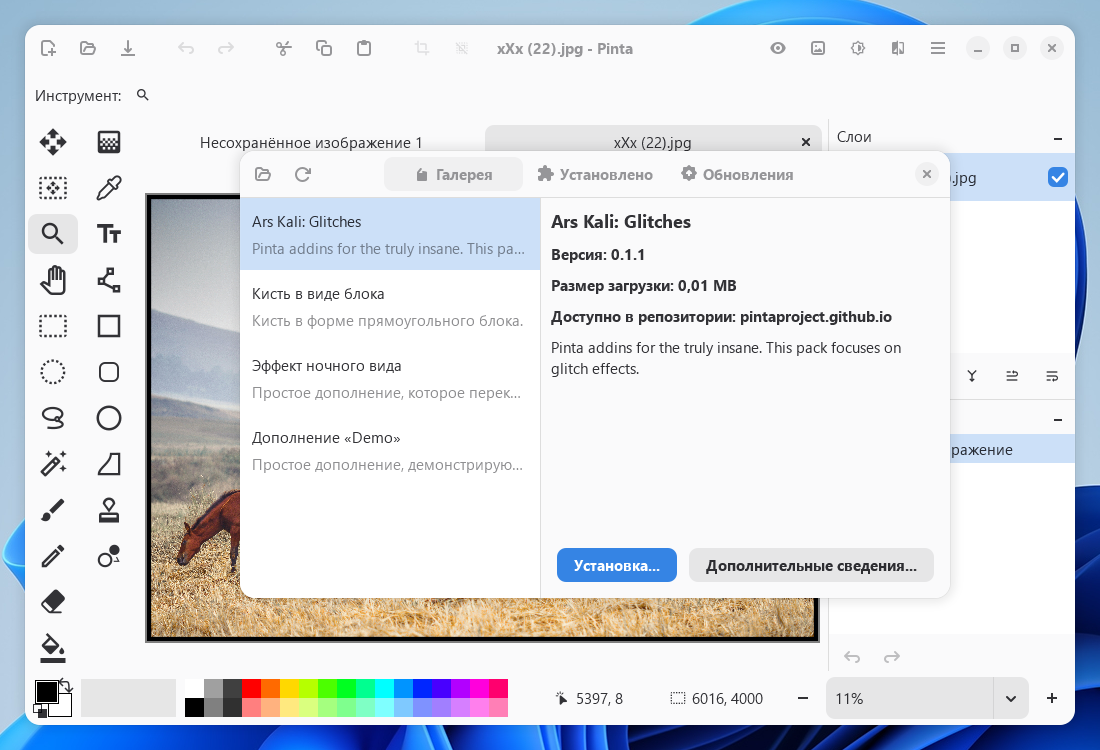Viewport: 1100px width, 750px height.
Task: Switch to Gallery tab in add-ins dialog
Action: click(x=453, y=175)
